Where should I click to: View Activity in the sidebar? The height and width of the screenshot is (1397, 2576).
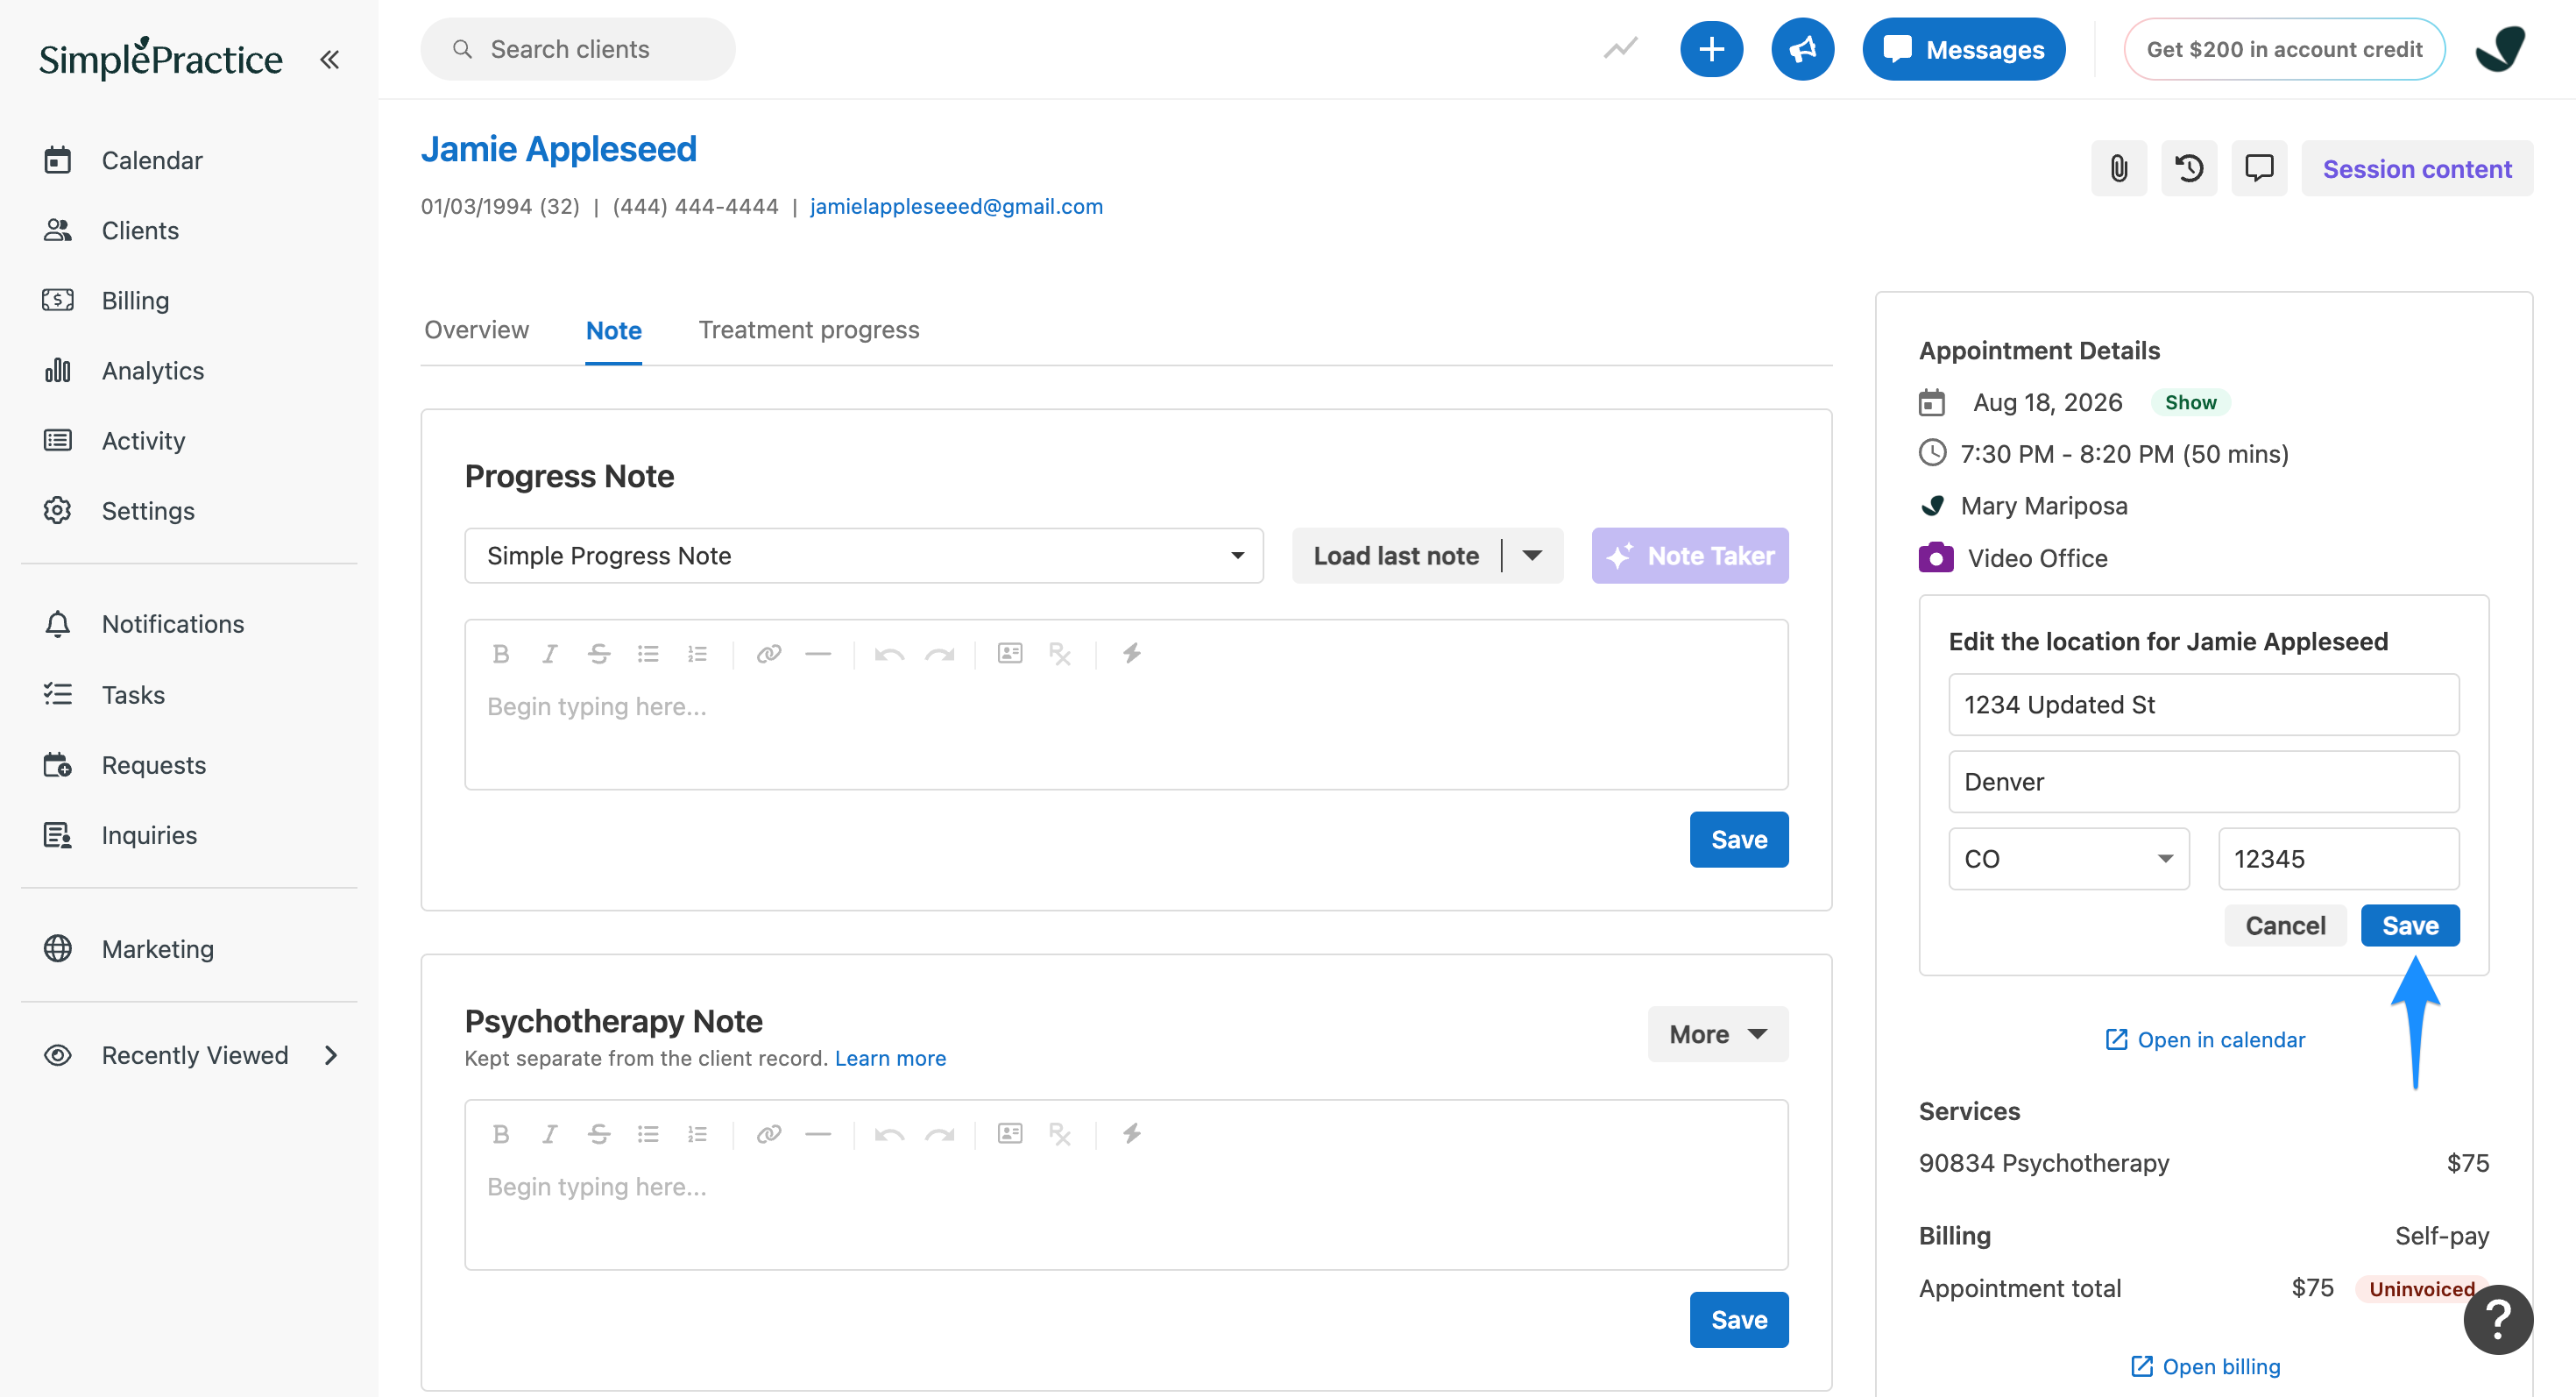coord(143,440)
